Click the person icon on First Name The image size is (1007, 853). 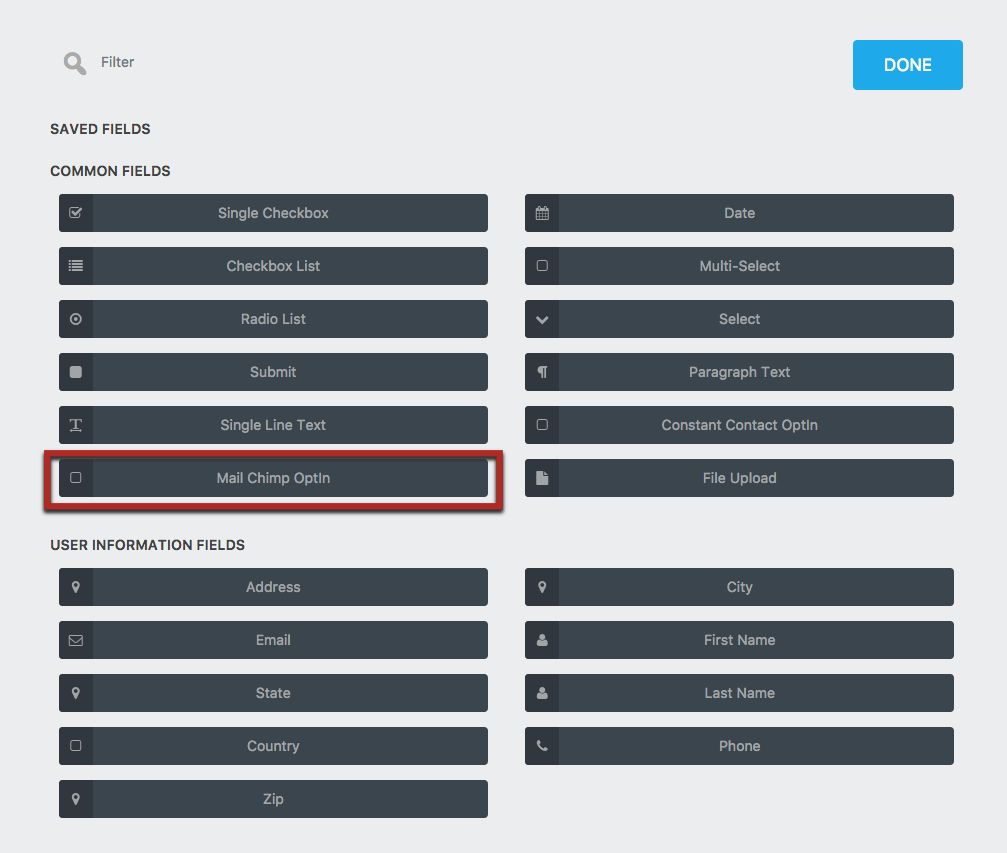542,640
